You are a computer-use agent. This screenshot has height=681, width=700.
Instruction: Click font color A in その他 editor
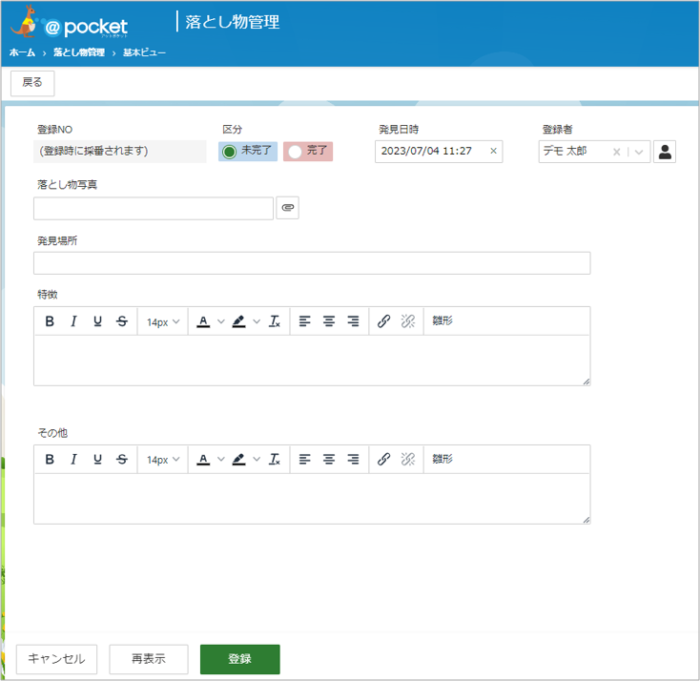(x=203, y=460)
